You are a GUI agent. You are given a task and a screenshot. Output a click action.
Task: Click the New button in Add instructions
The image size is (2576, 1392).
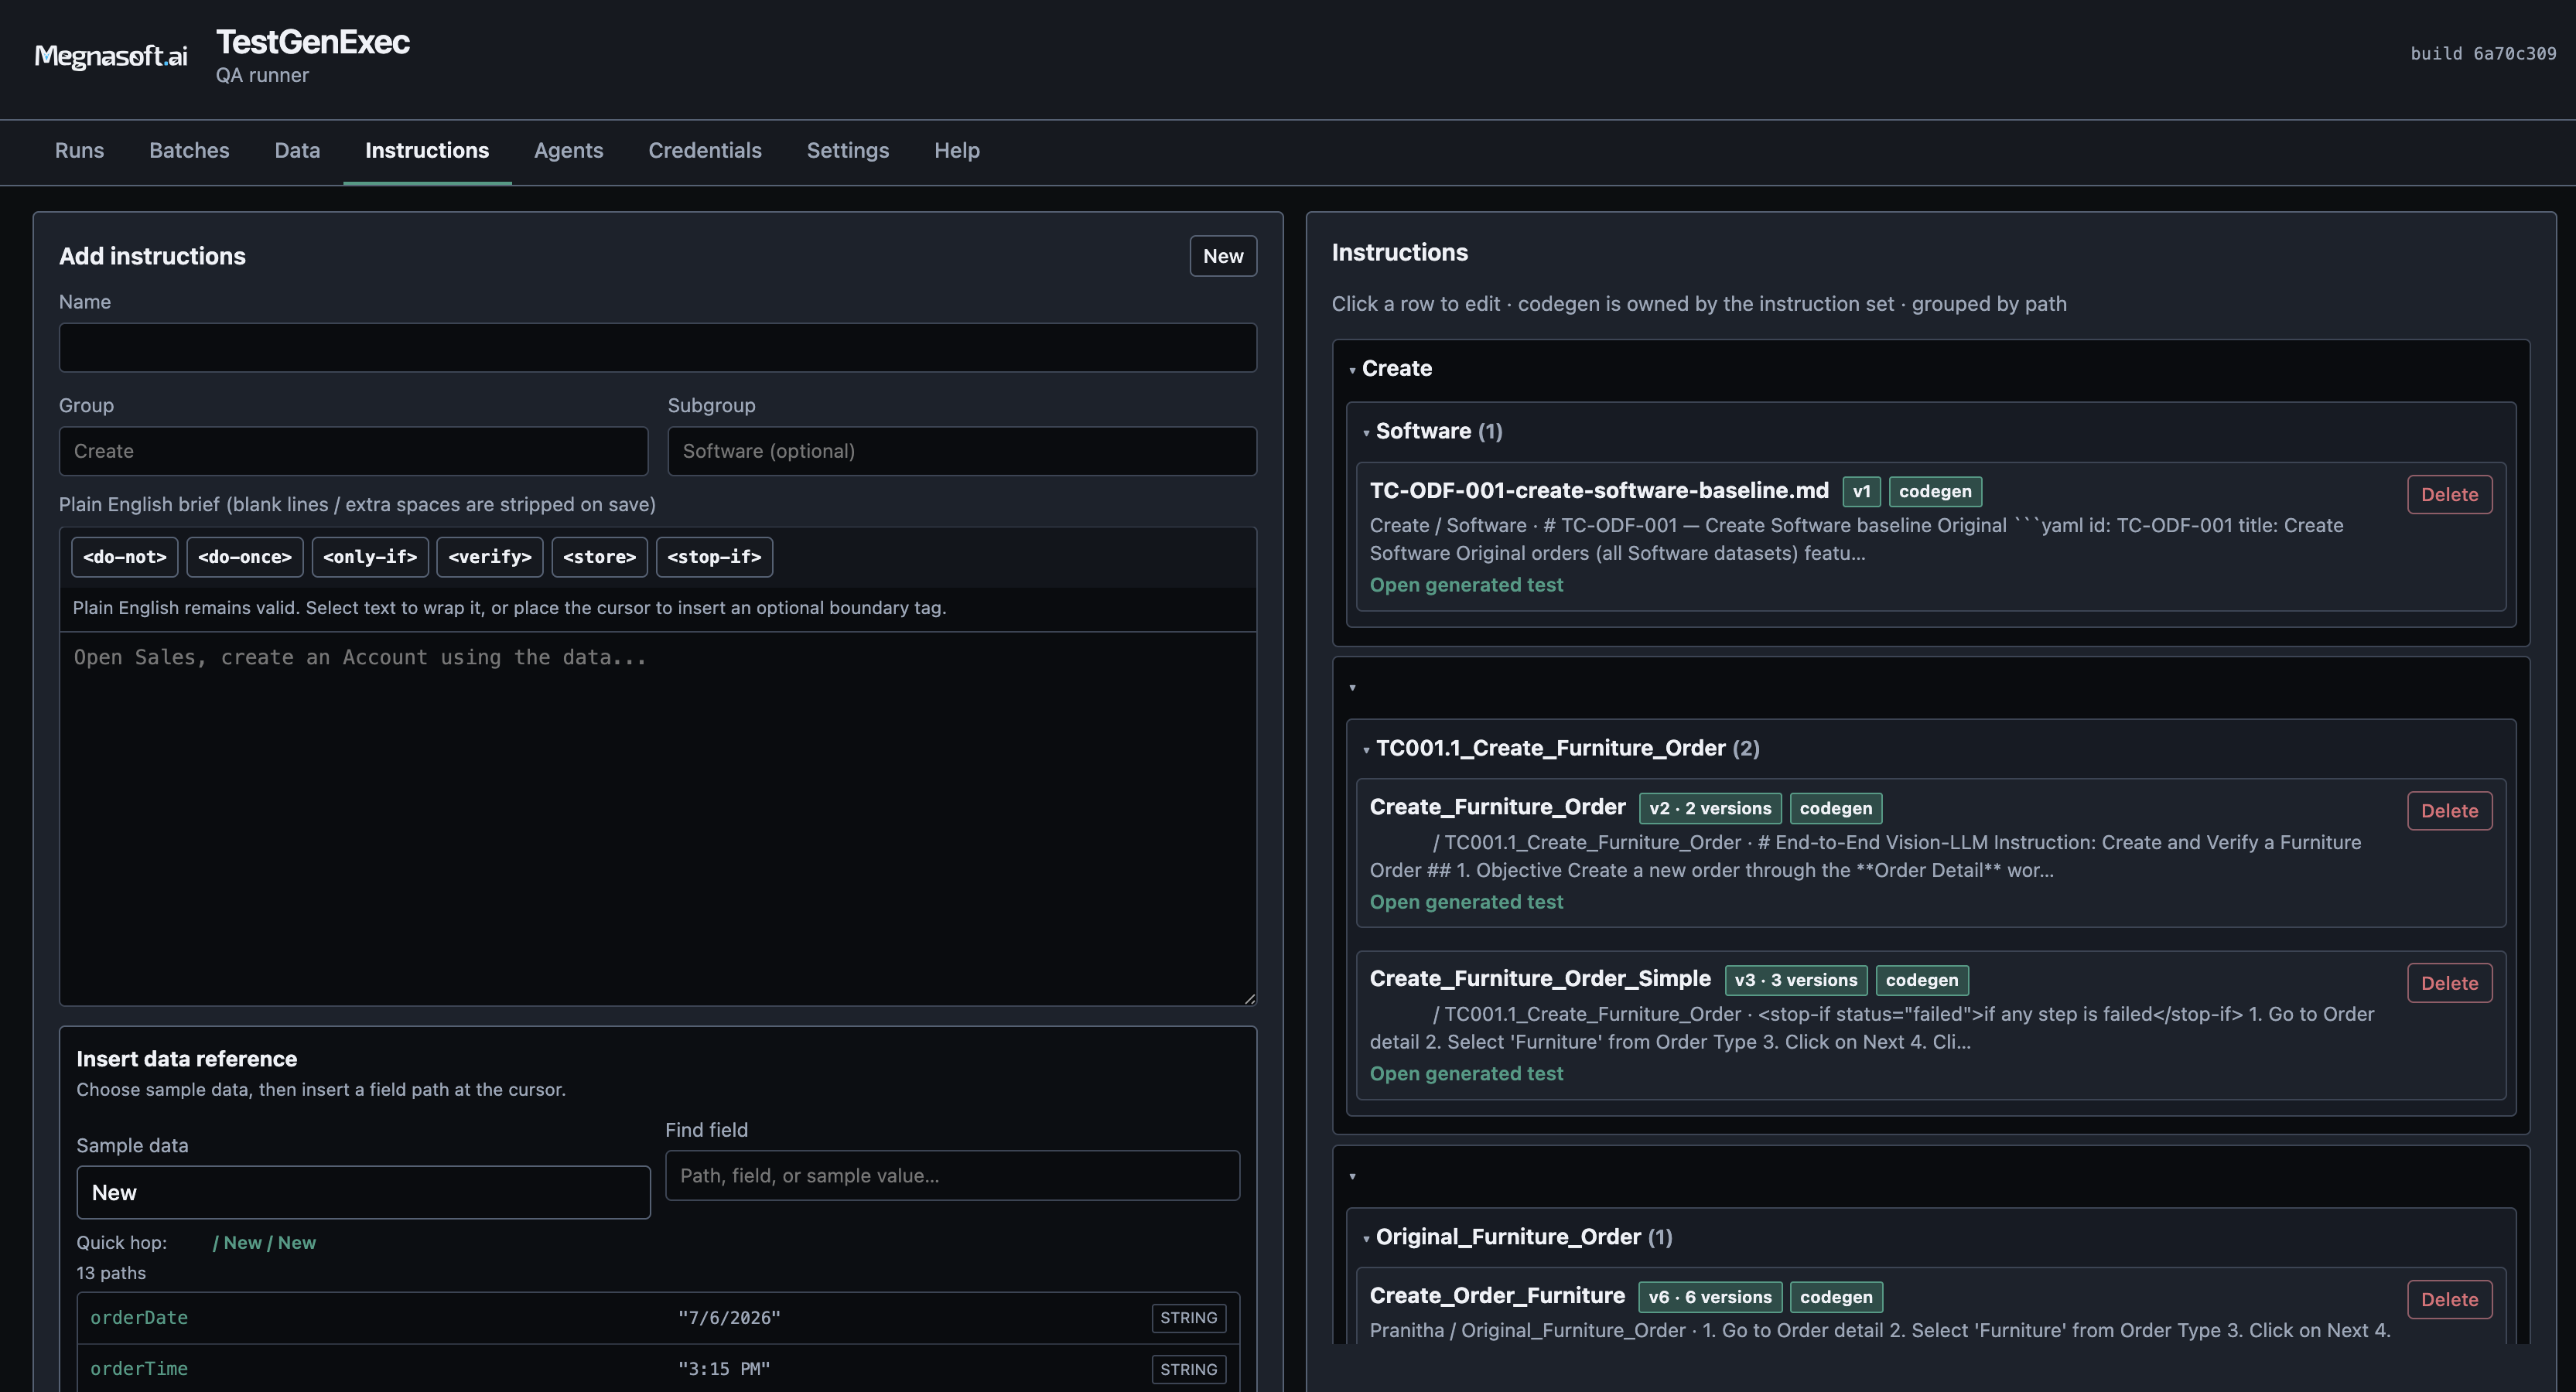[x=1223, y=256]
